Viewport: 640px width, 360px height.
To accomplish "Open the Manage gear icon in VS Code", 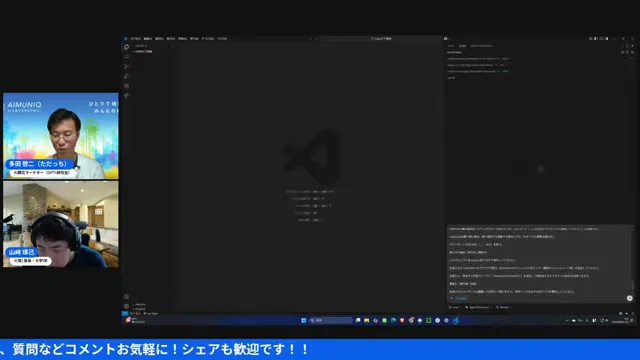I will [127, 306].
